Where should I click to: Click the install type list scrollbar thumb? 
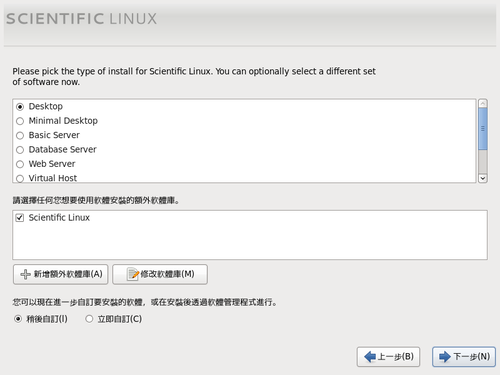tap(483, 129)
